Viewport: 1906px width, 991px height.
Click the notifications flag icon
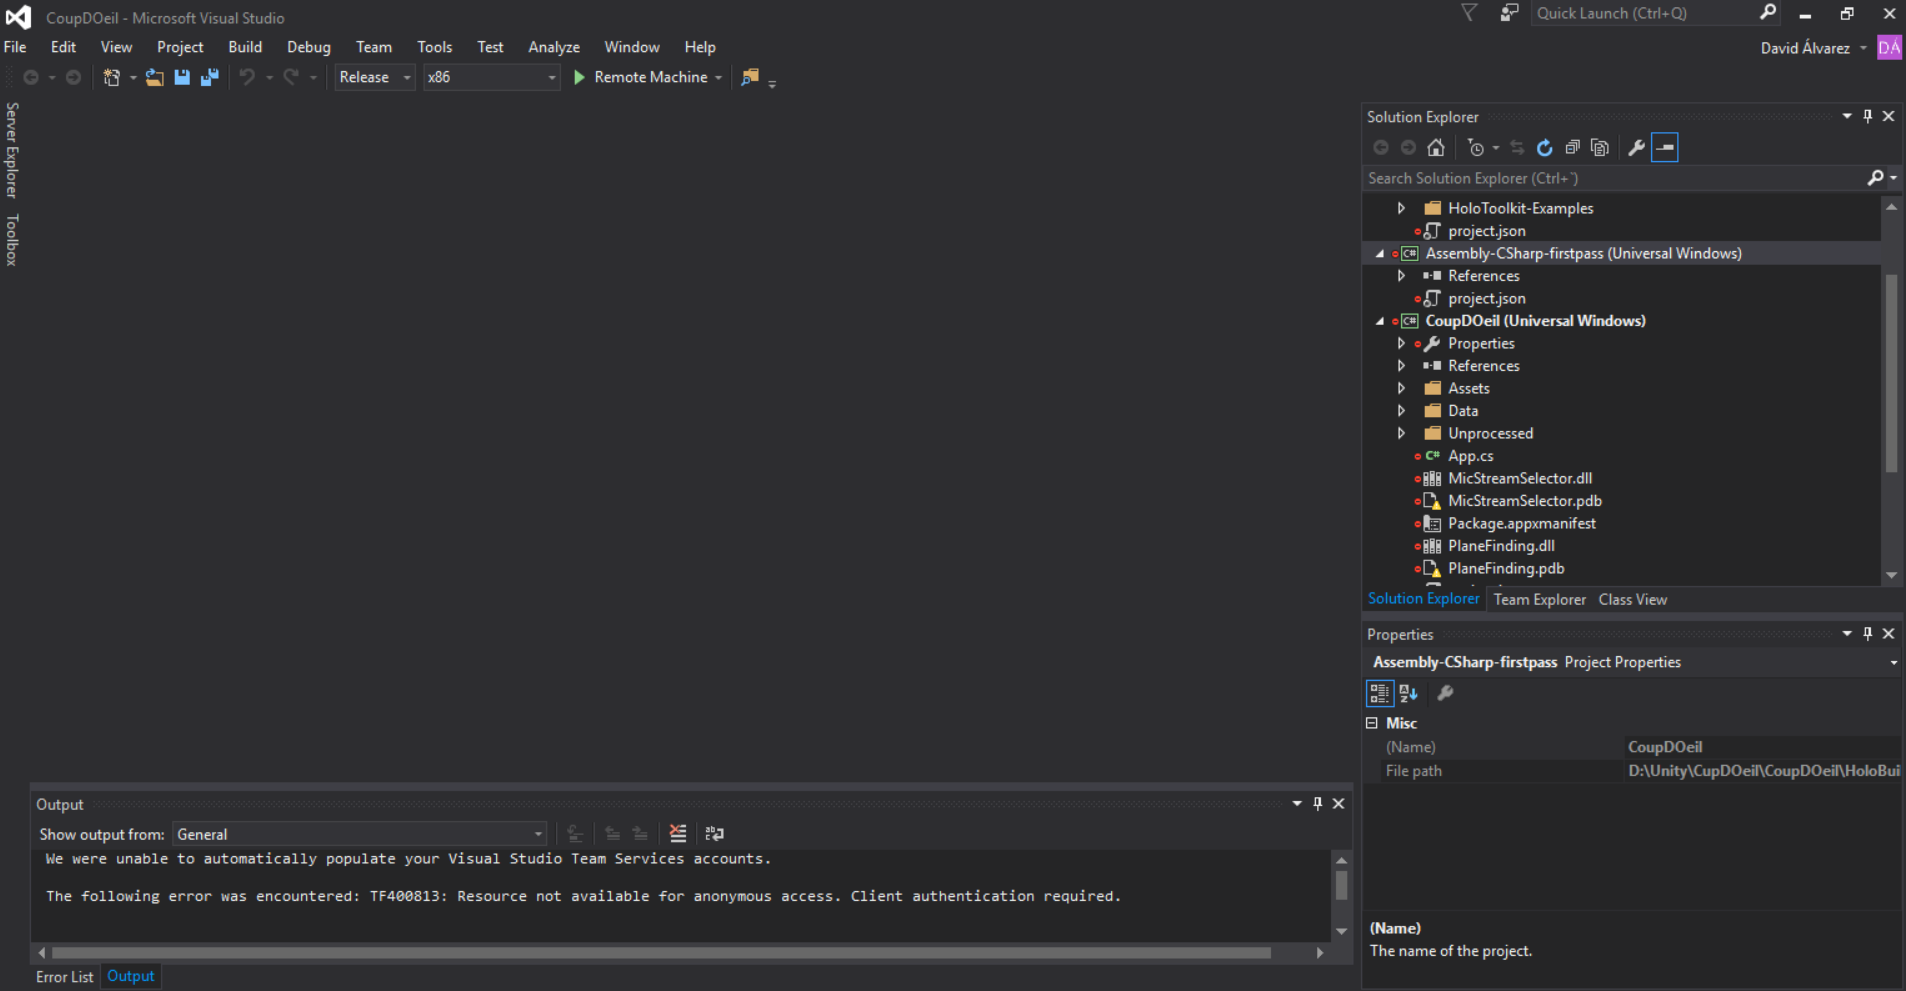(1469, 13)
